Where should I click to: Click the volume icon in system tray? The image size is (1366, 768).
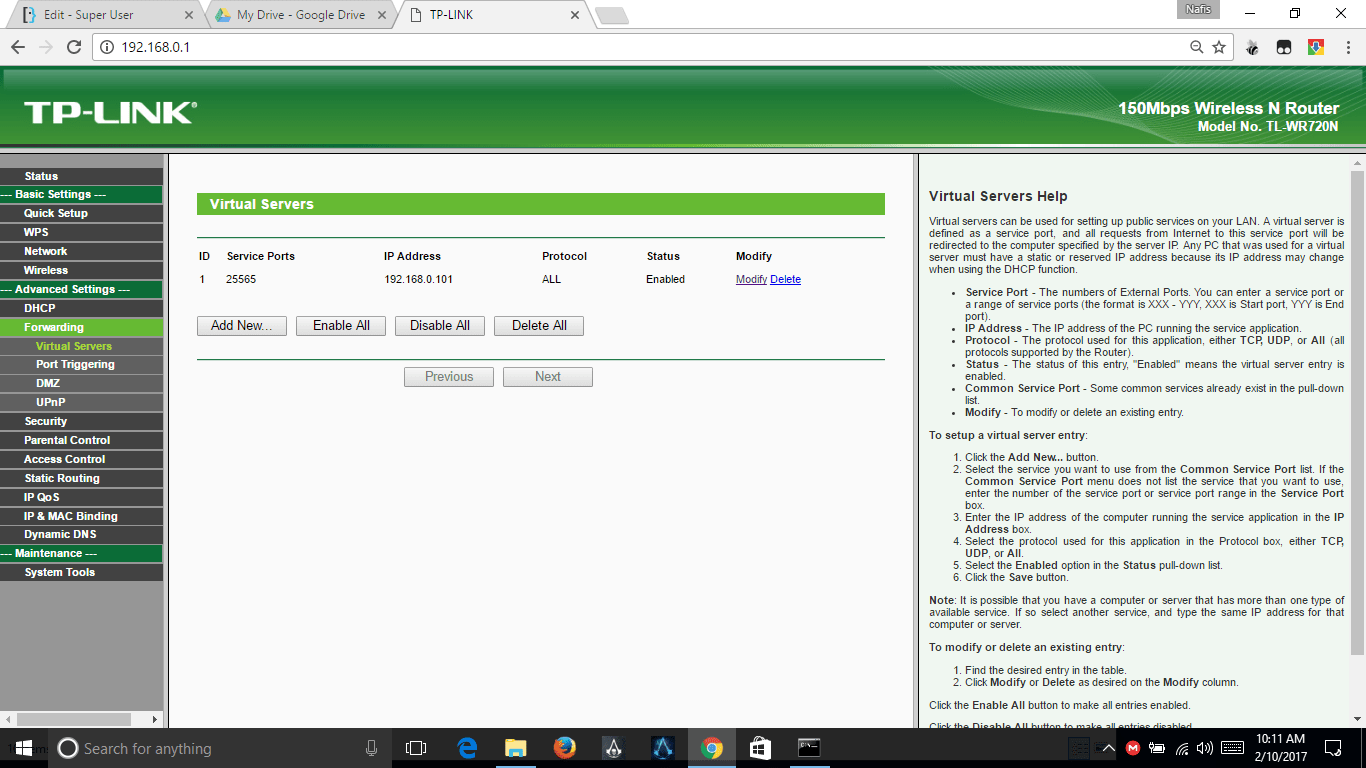[1205, 748]
